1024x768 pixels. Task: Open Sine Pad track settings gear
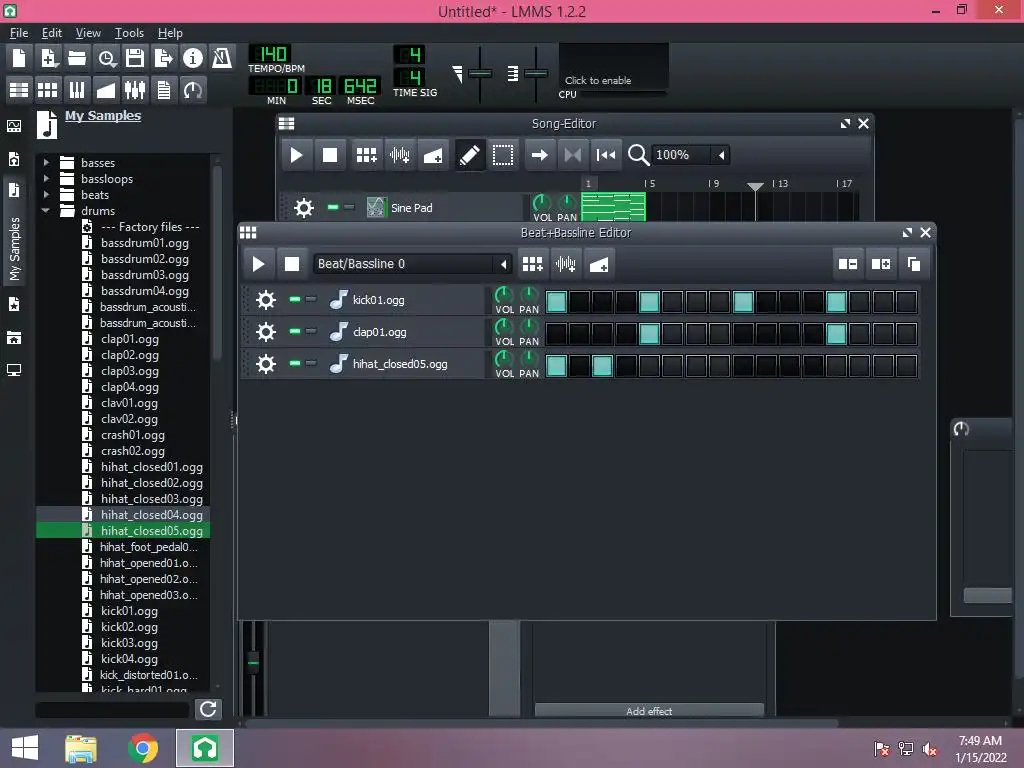[304, 208]
